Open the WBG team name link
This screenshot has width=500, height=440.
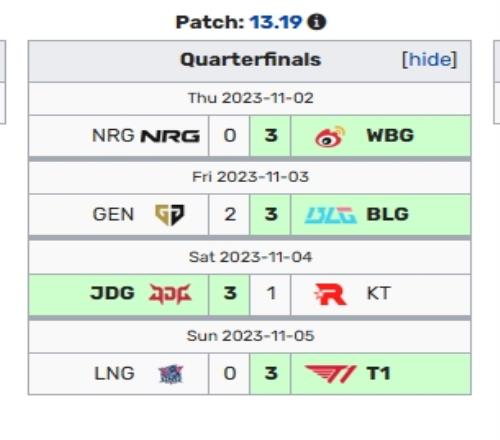pos(390,136)
